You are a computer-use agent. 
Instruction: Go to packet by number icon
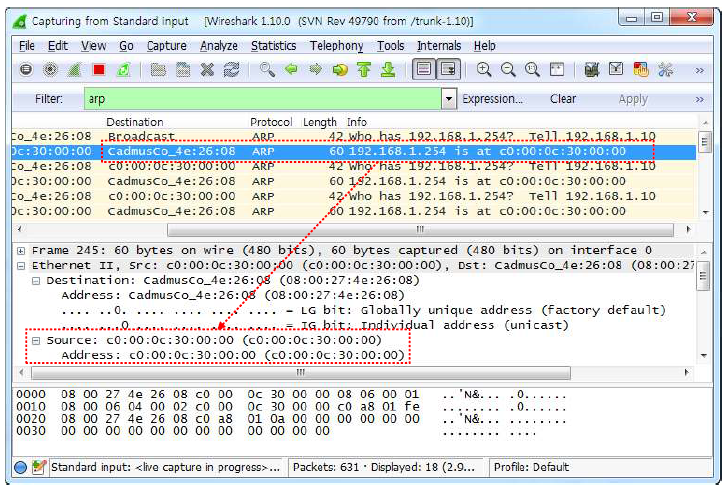(340, 70)
